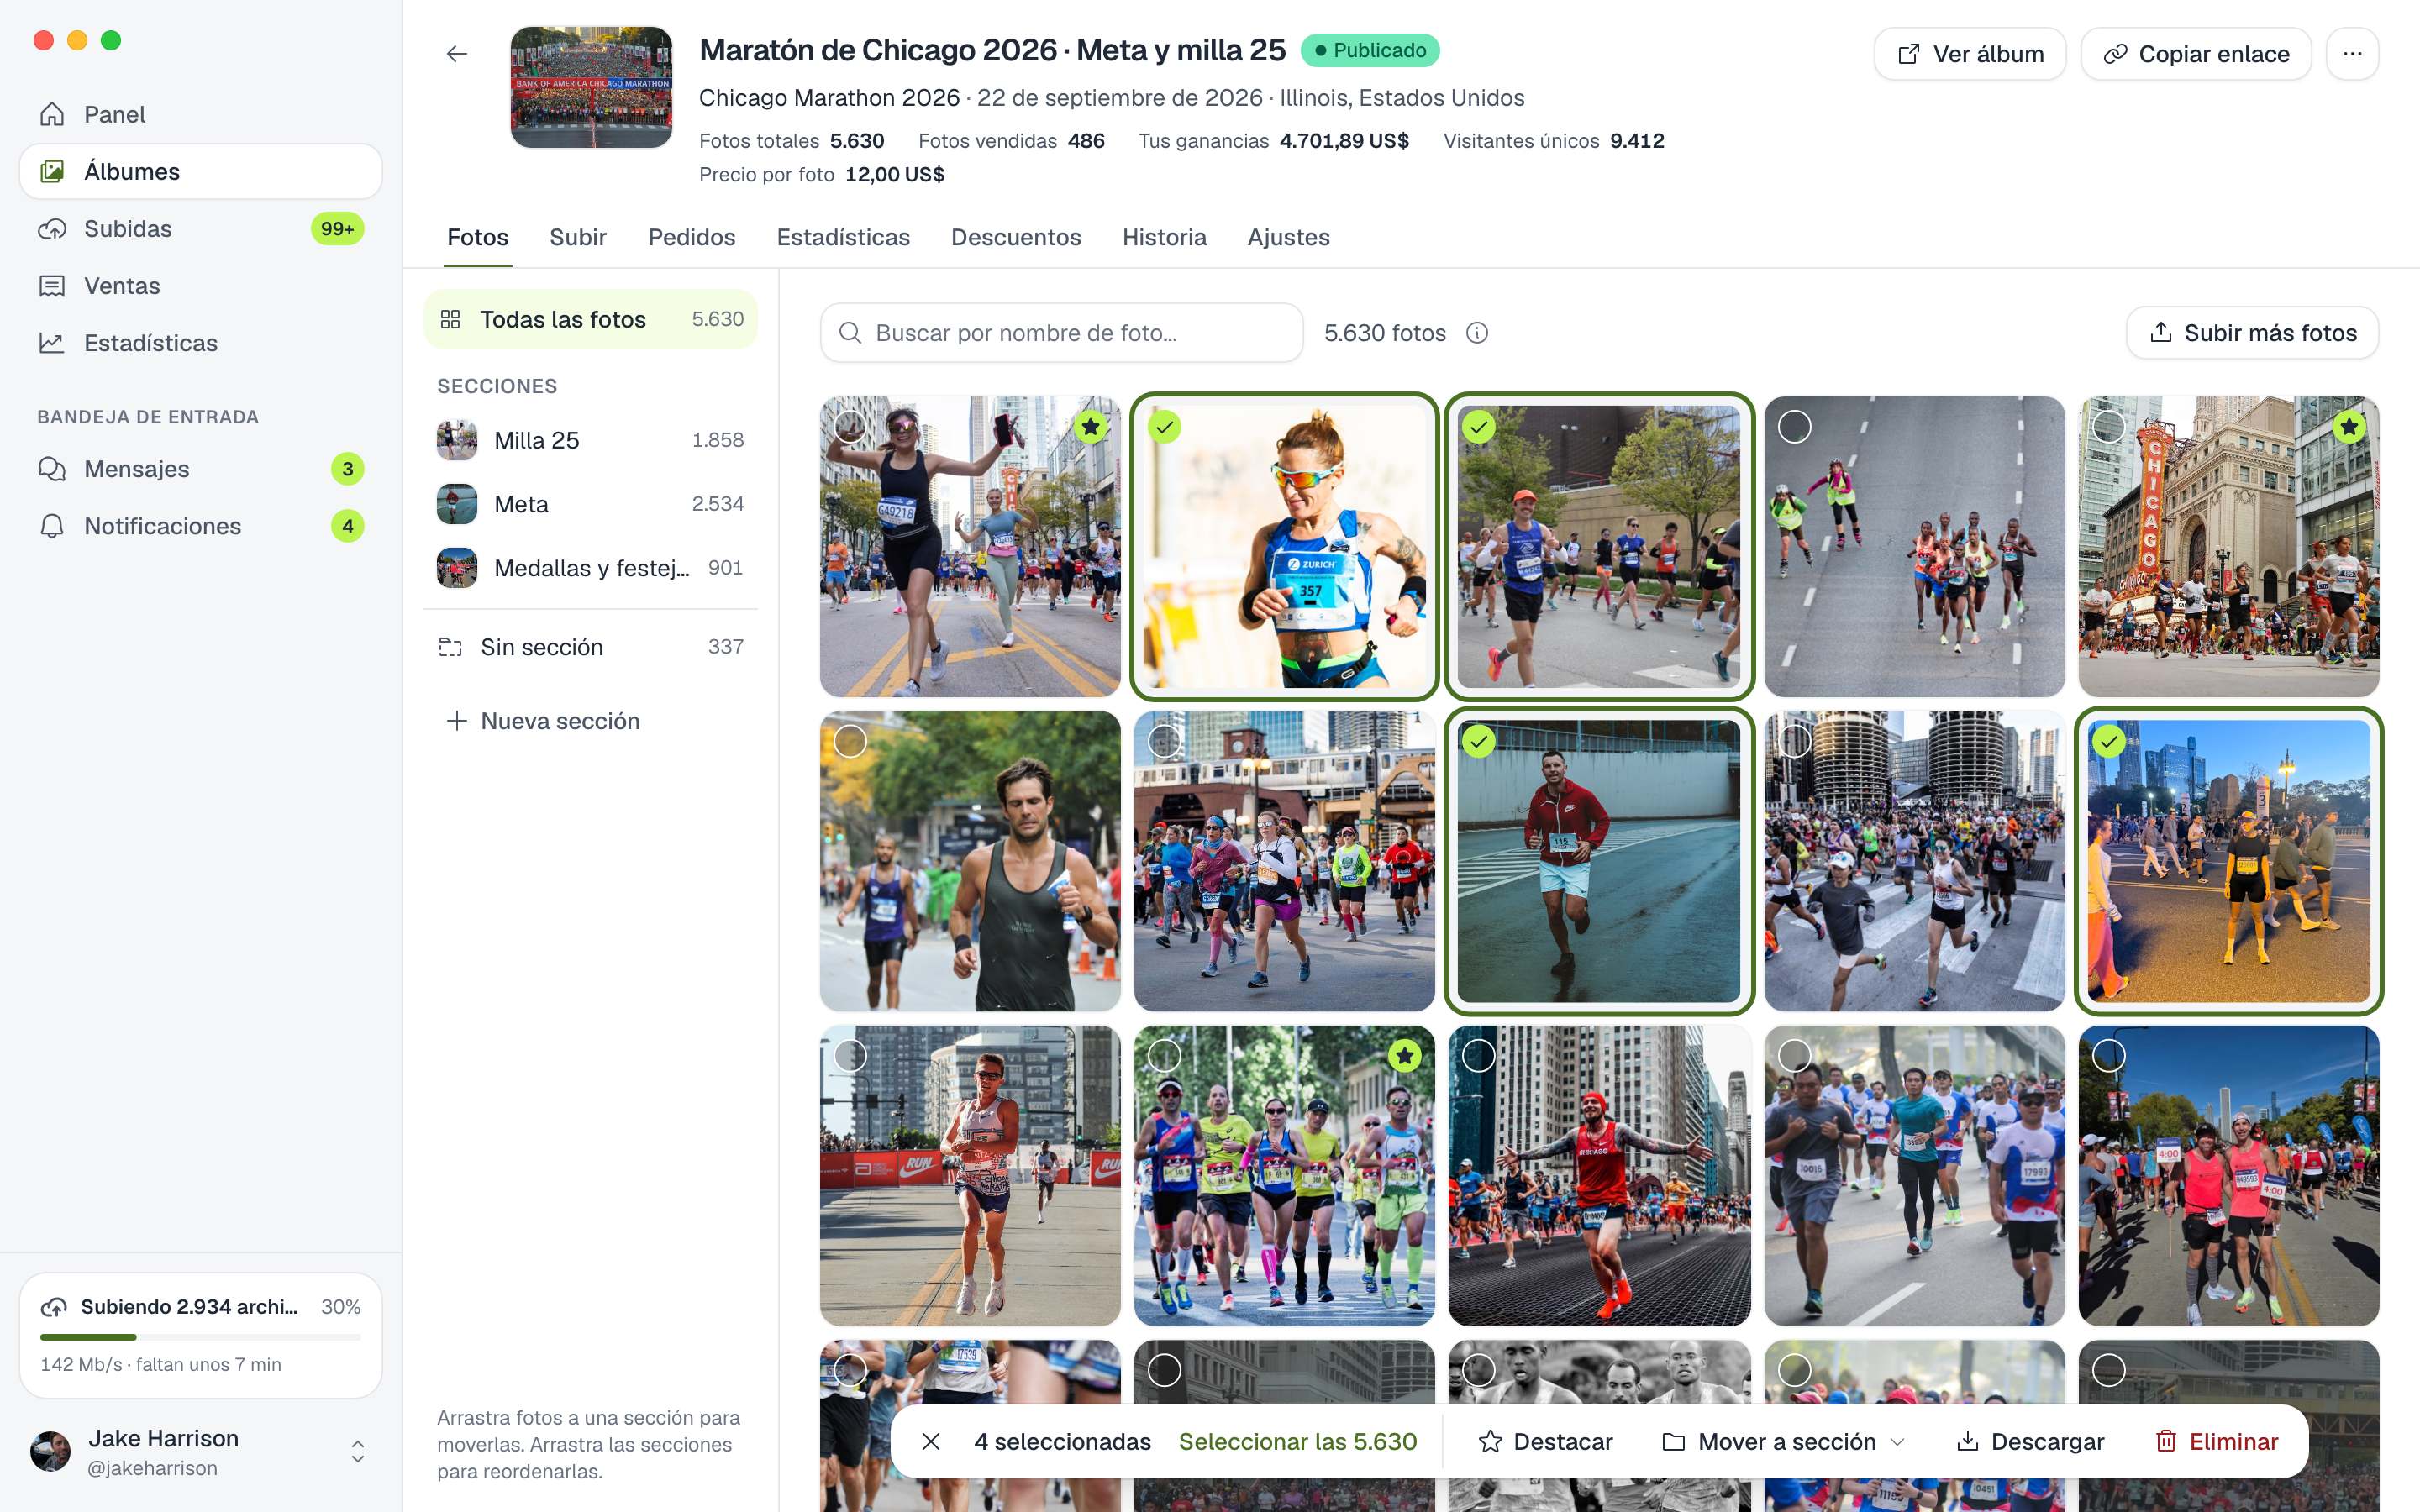The height and width of the screenshot is (1512, 2420).
Task: Go back using the left arrow icon
Action: click(456, 54)
